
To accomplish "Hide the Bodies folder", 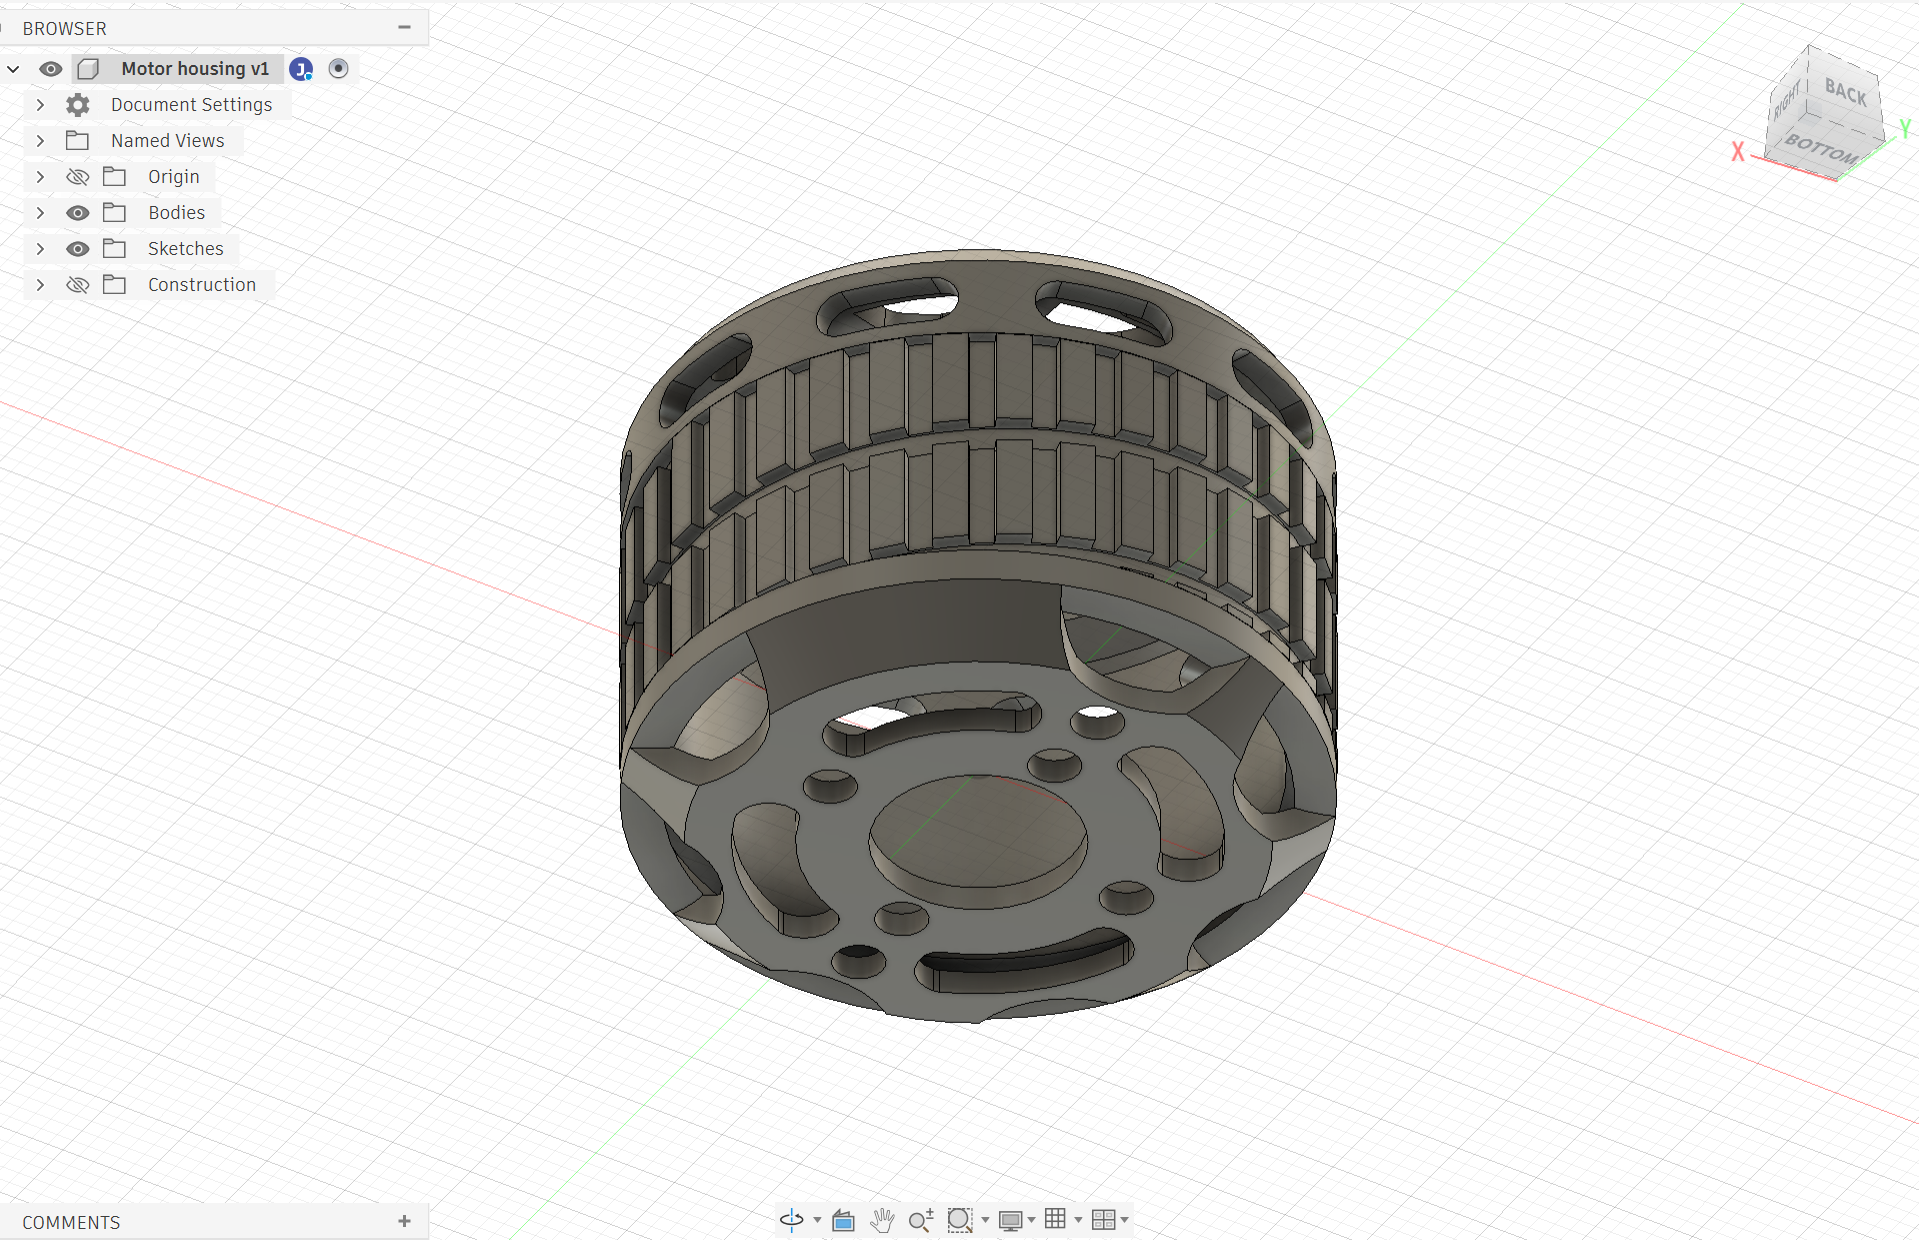I will [x=78, y=213].
